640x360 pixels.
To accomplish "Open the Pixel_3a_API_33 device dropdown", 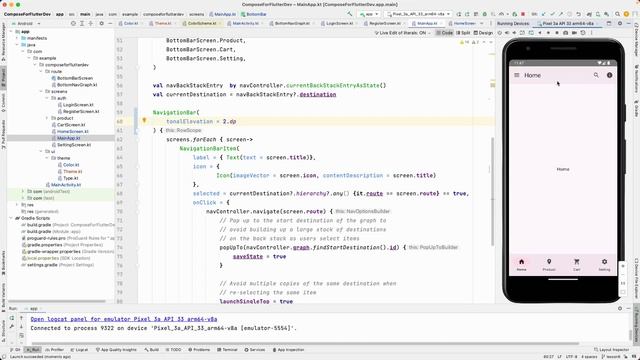I will 419,14.
